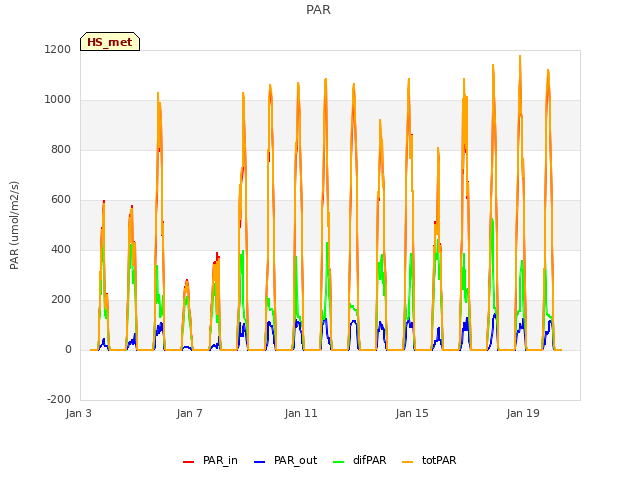640x480 pixels.
Task: Toggle the totPAR series legend entry
Action: click(429, 460)
